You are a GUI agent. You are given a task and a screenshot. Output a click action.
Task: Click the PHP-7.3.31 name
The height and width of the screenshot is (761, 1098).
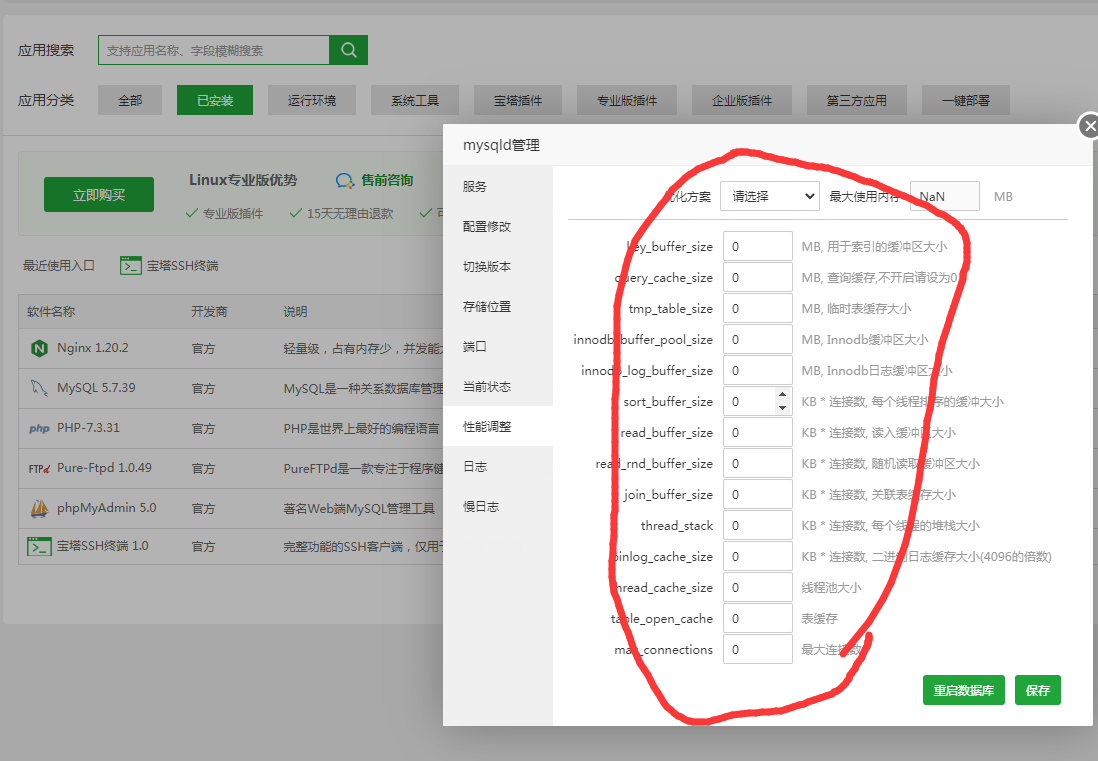[88, 428]
